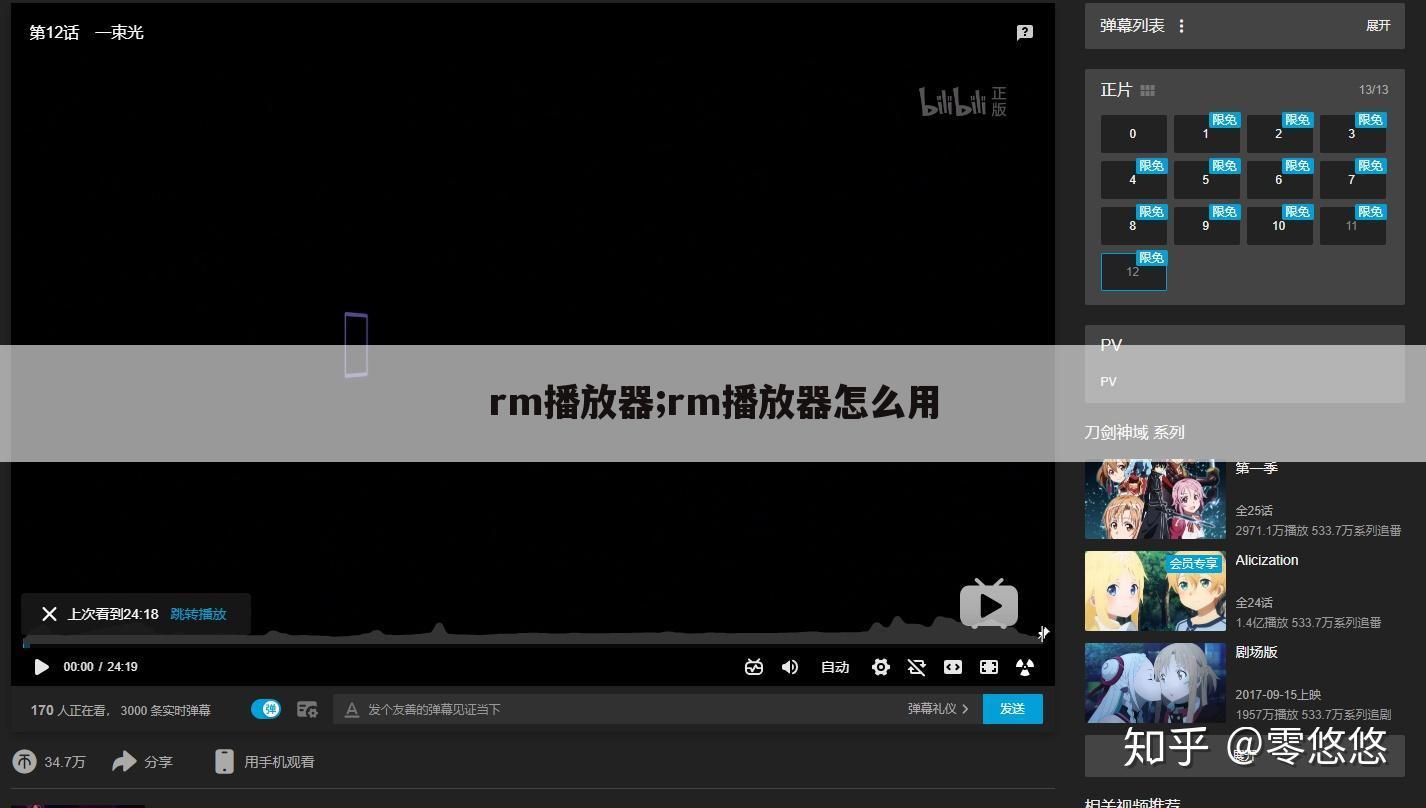Image resolution: width=1426 pixels, height=808 pixels.
Task: Open the 自动 quality selector
Action: pyautogui.click(x=835, y=667)
